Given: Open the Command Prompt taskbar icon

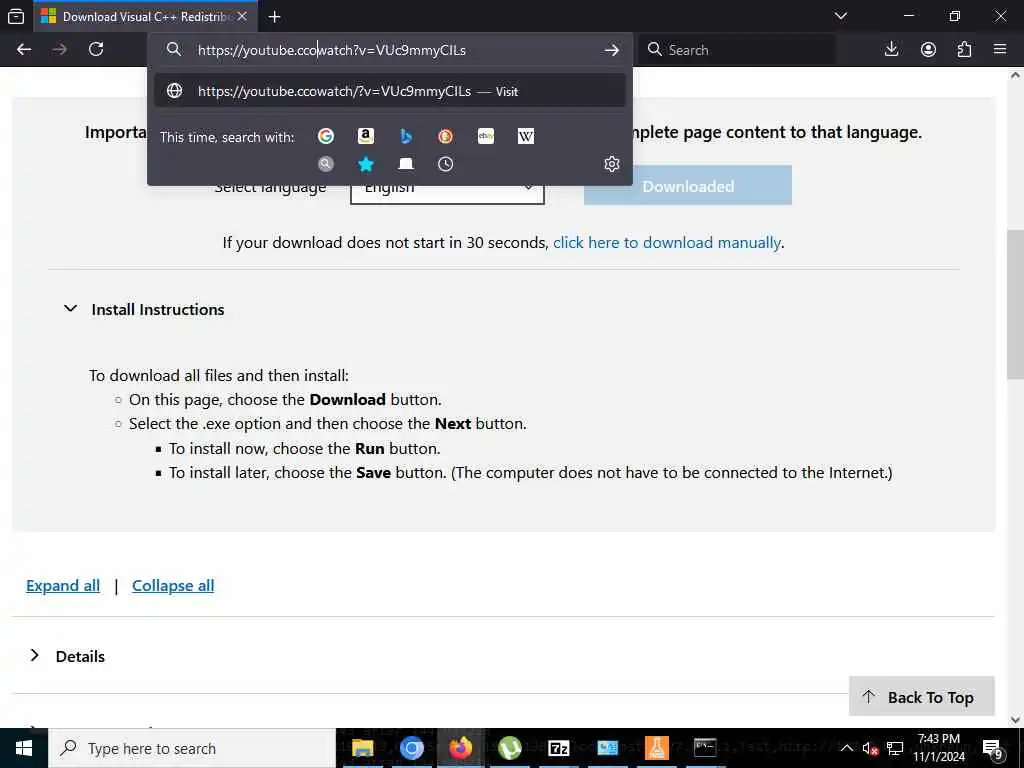Looking at the screenshot, I should click(705, 748).
